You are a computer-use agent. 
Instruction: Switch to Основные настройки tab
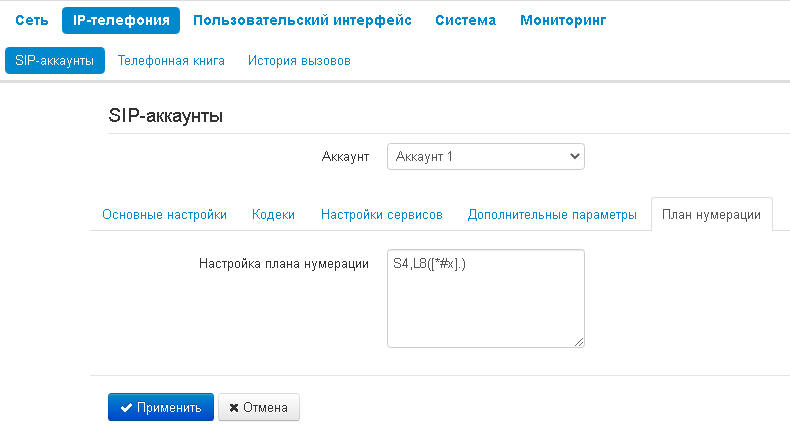pos(164,215)
